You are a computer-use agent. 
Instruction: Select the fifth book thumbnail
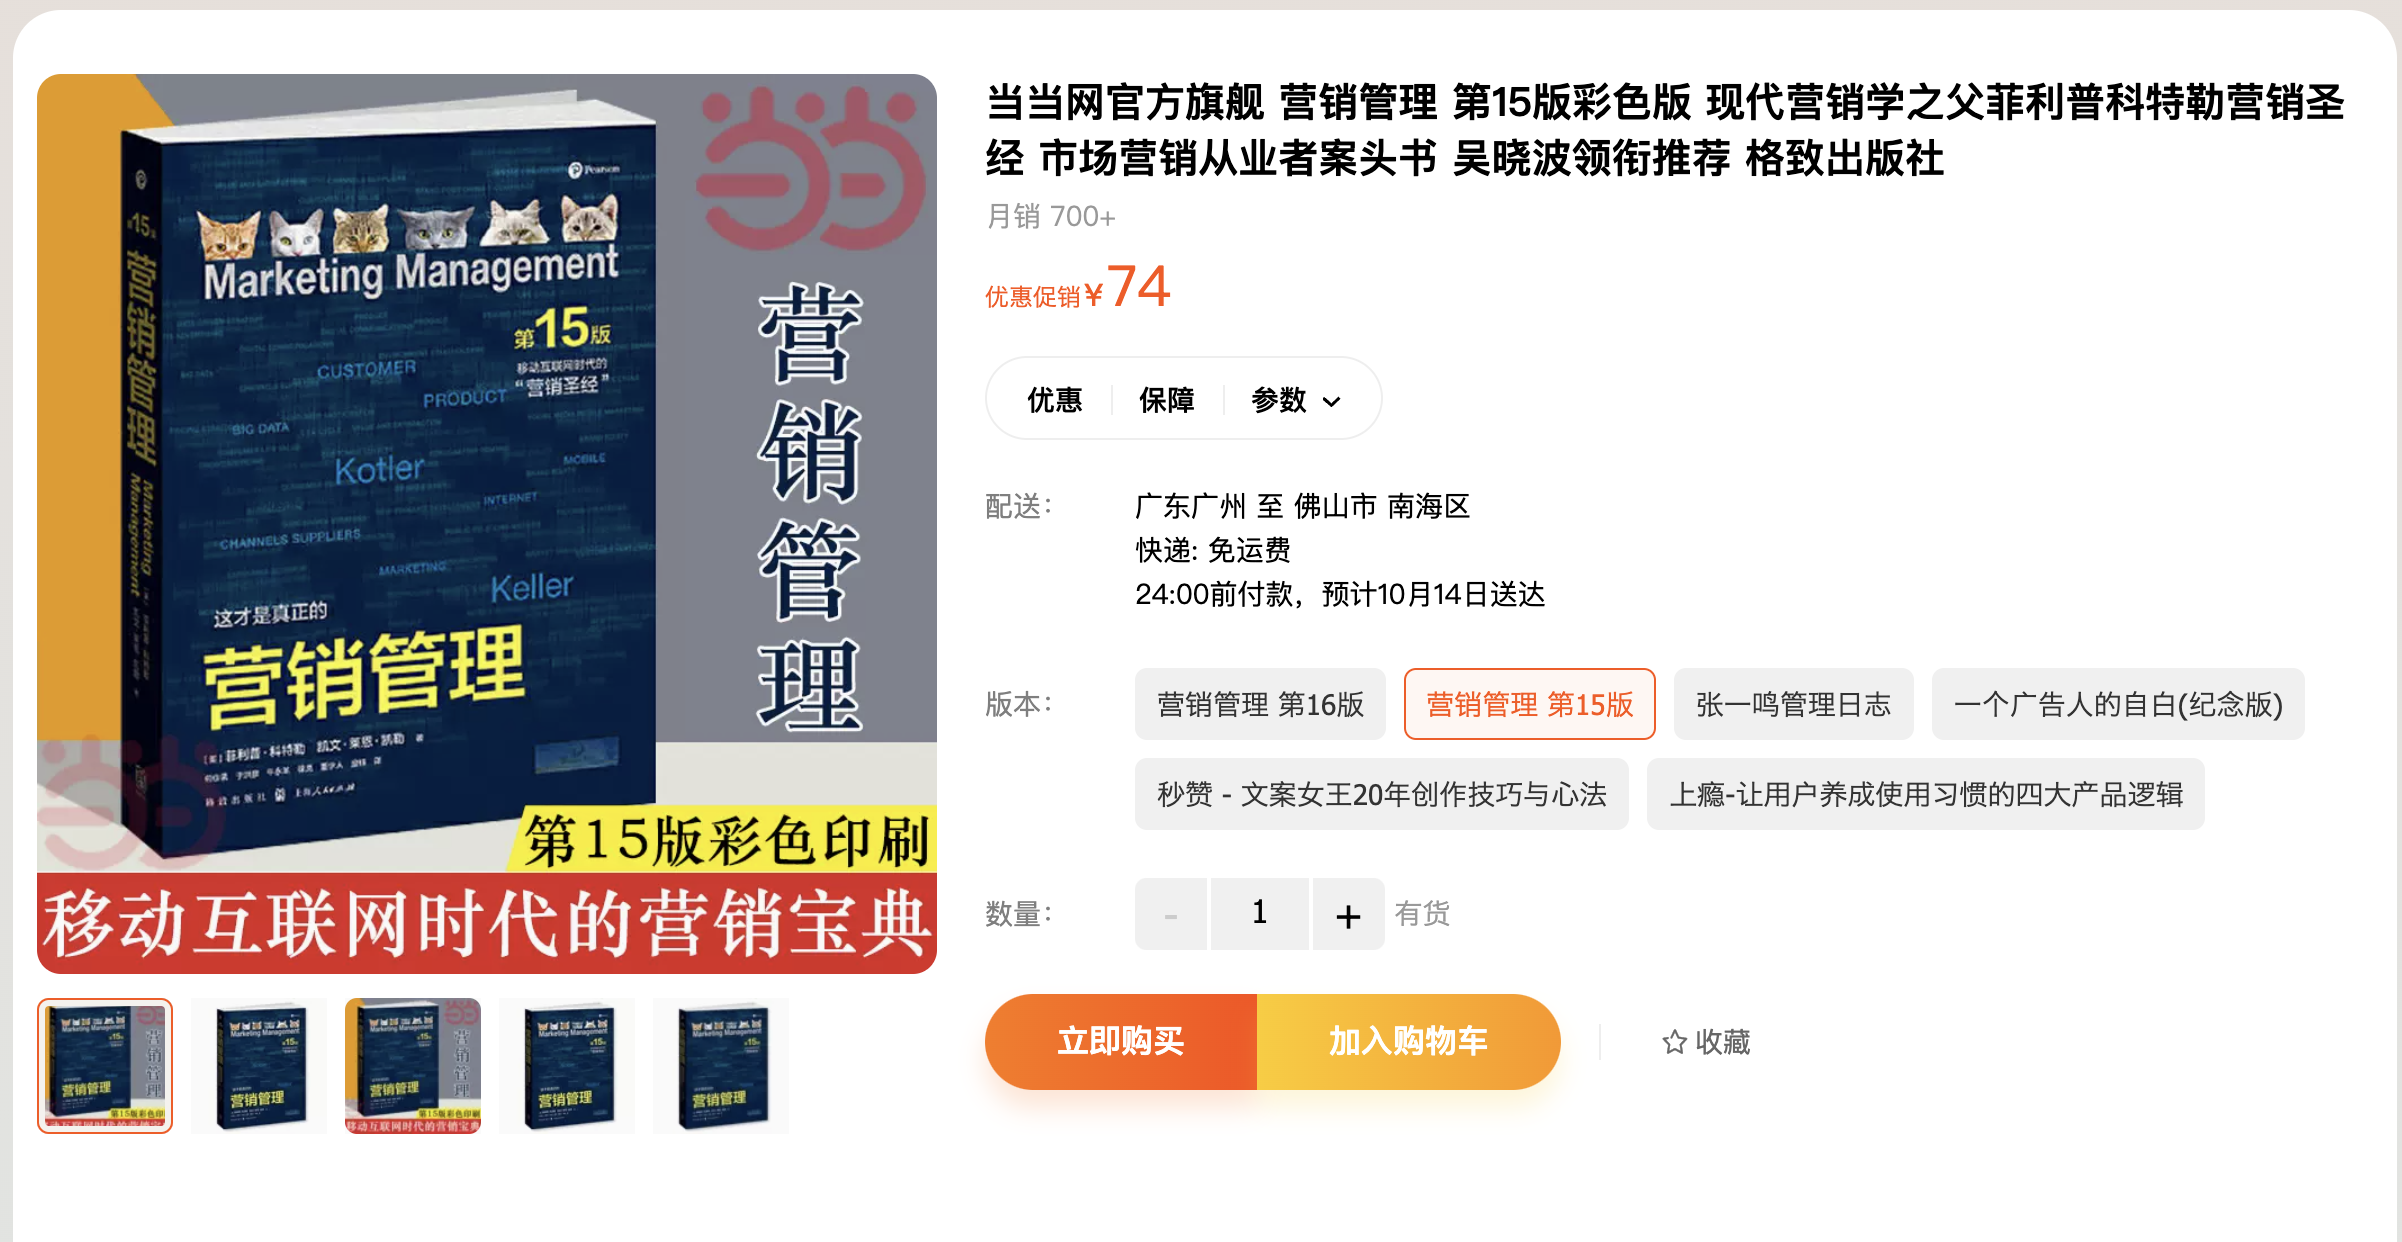click(721, 1066)
